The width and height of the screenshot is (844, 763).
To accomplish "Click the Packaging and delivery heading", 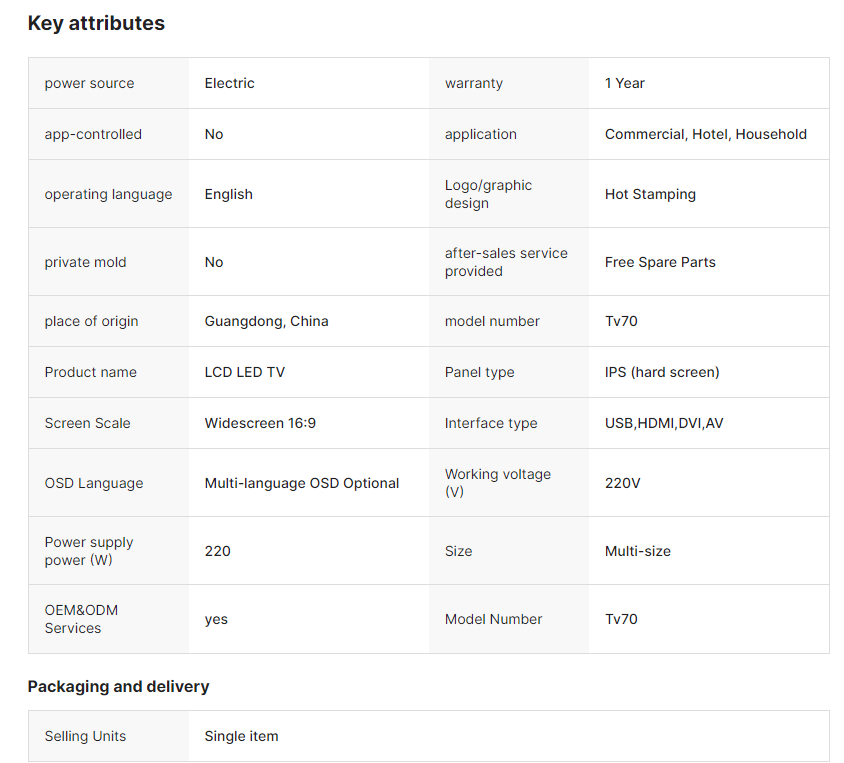I will (118, 686).
